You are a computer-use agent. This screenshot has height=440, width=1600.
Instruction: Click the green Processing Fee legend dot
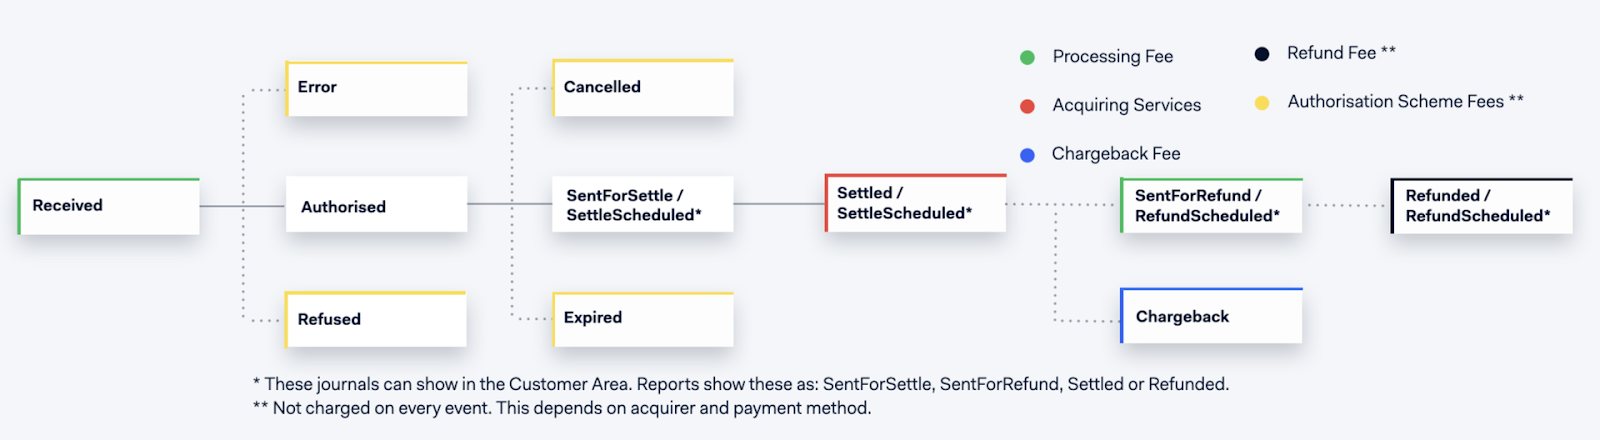click(1027, 57)
